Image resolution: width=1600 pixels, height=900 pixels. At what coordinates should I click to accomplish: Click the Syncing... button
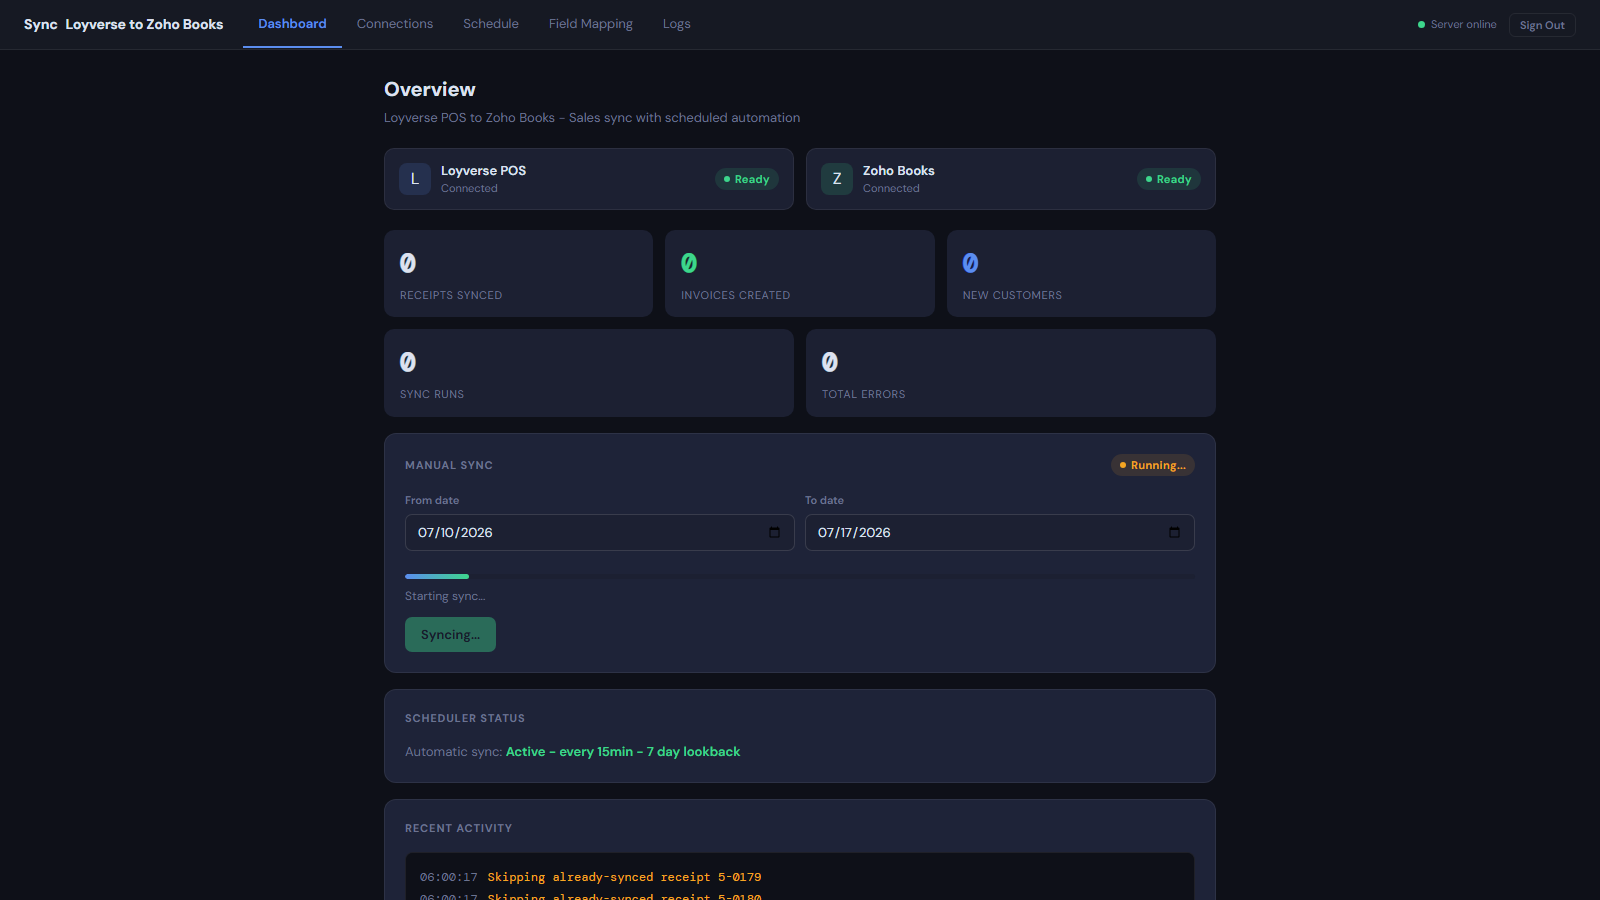[450, 634]
